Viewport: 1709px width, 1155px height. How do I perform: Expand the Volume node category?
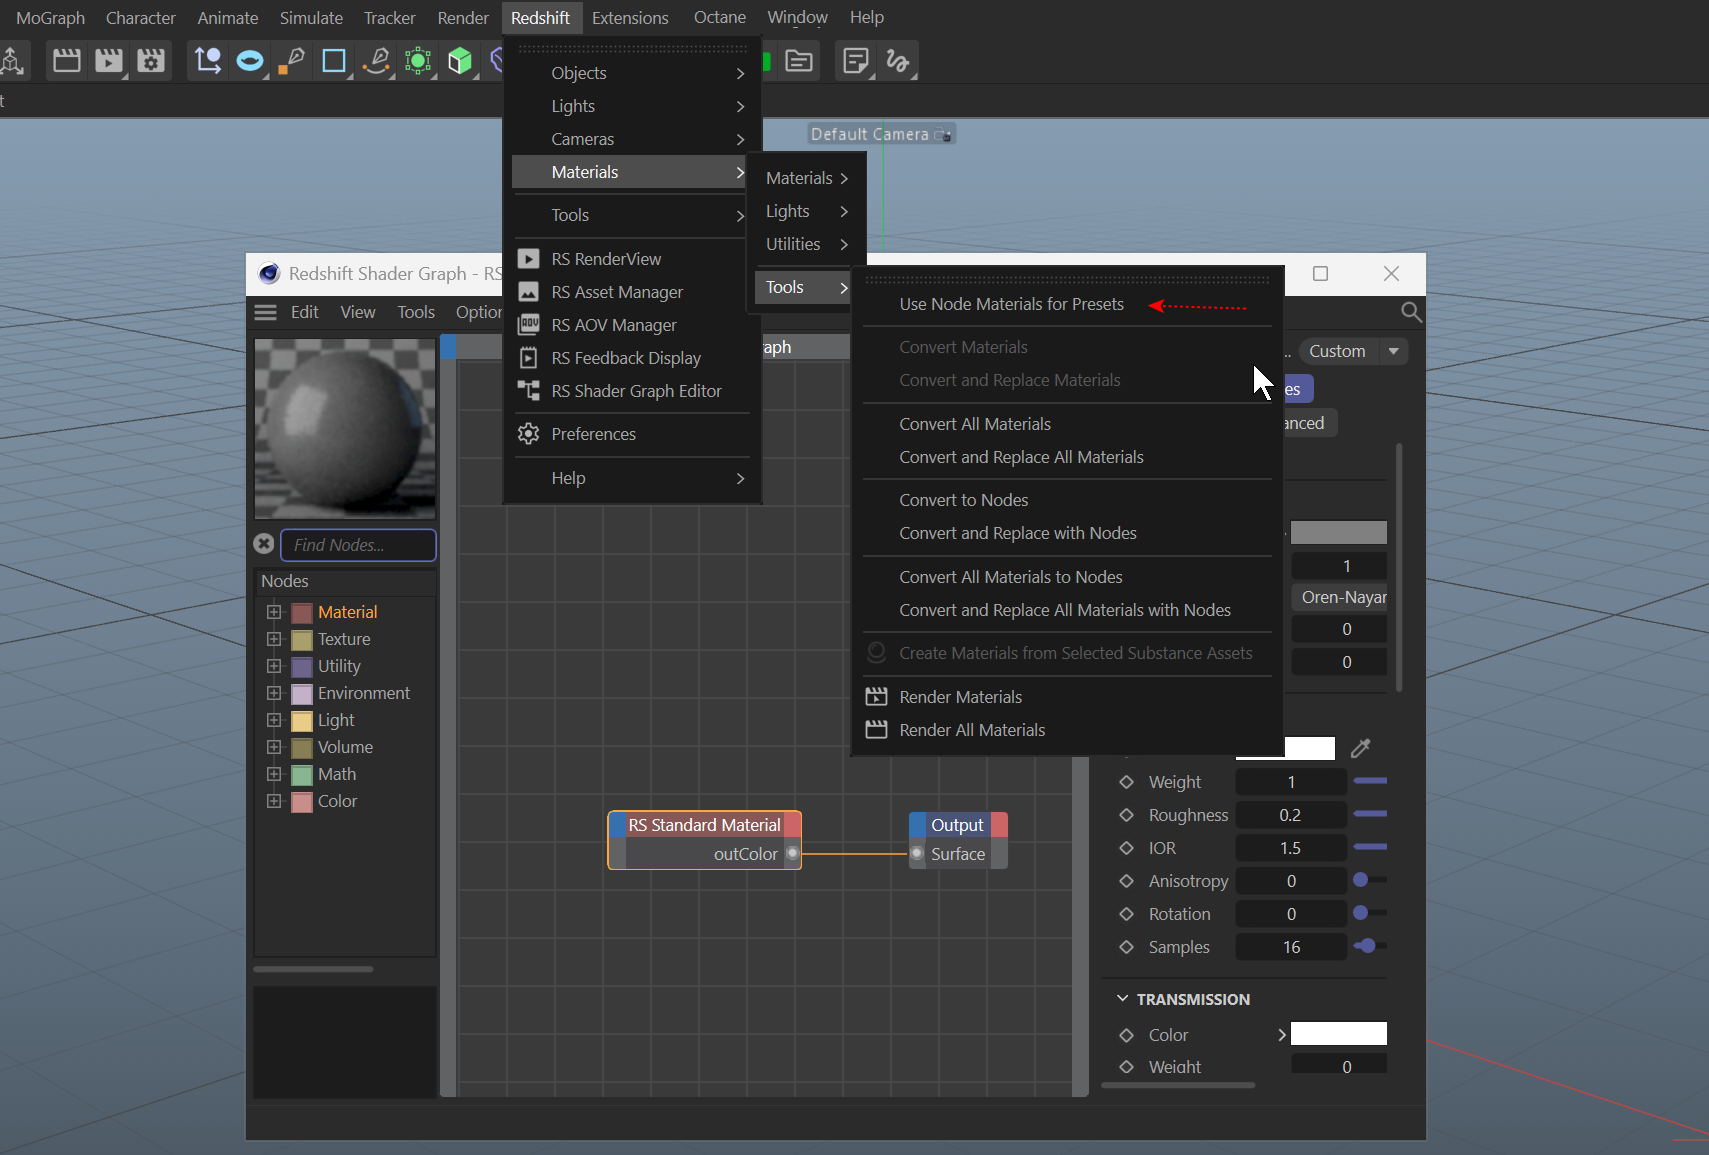pyautogui.click(x=274, y=747)
